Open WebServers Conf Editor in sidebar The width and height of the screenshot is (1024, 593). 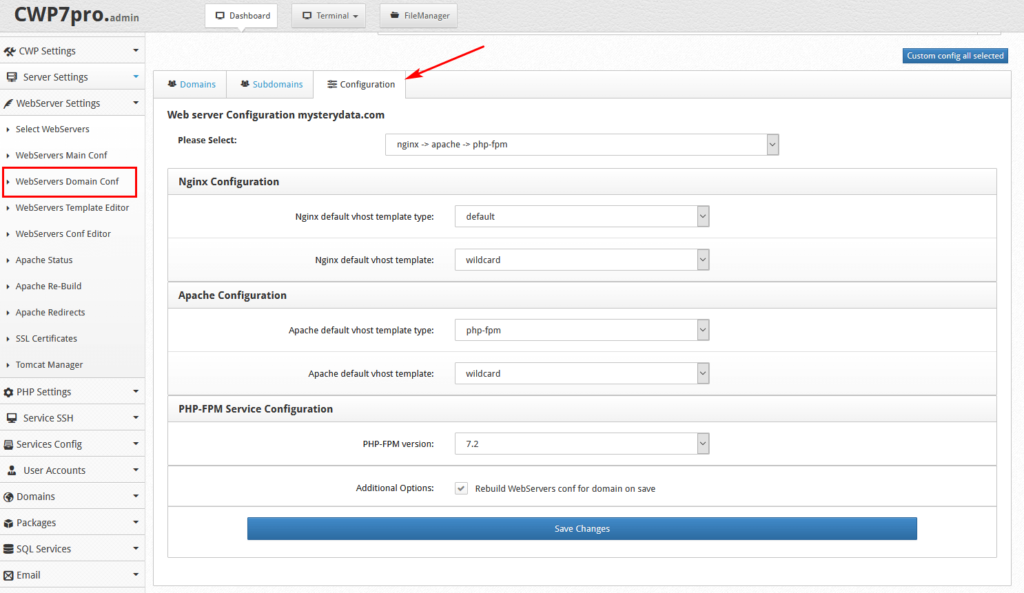65,233
